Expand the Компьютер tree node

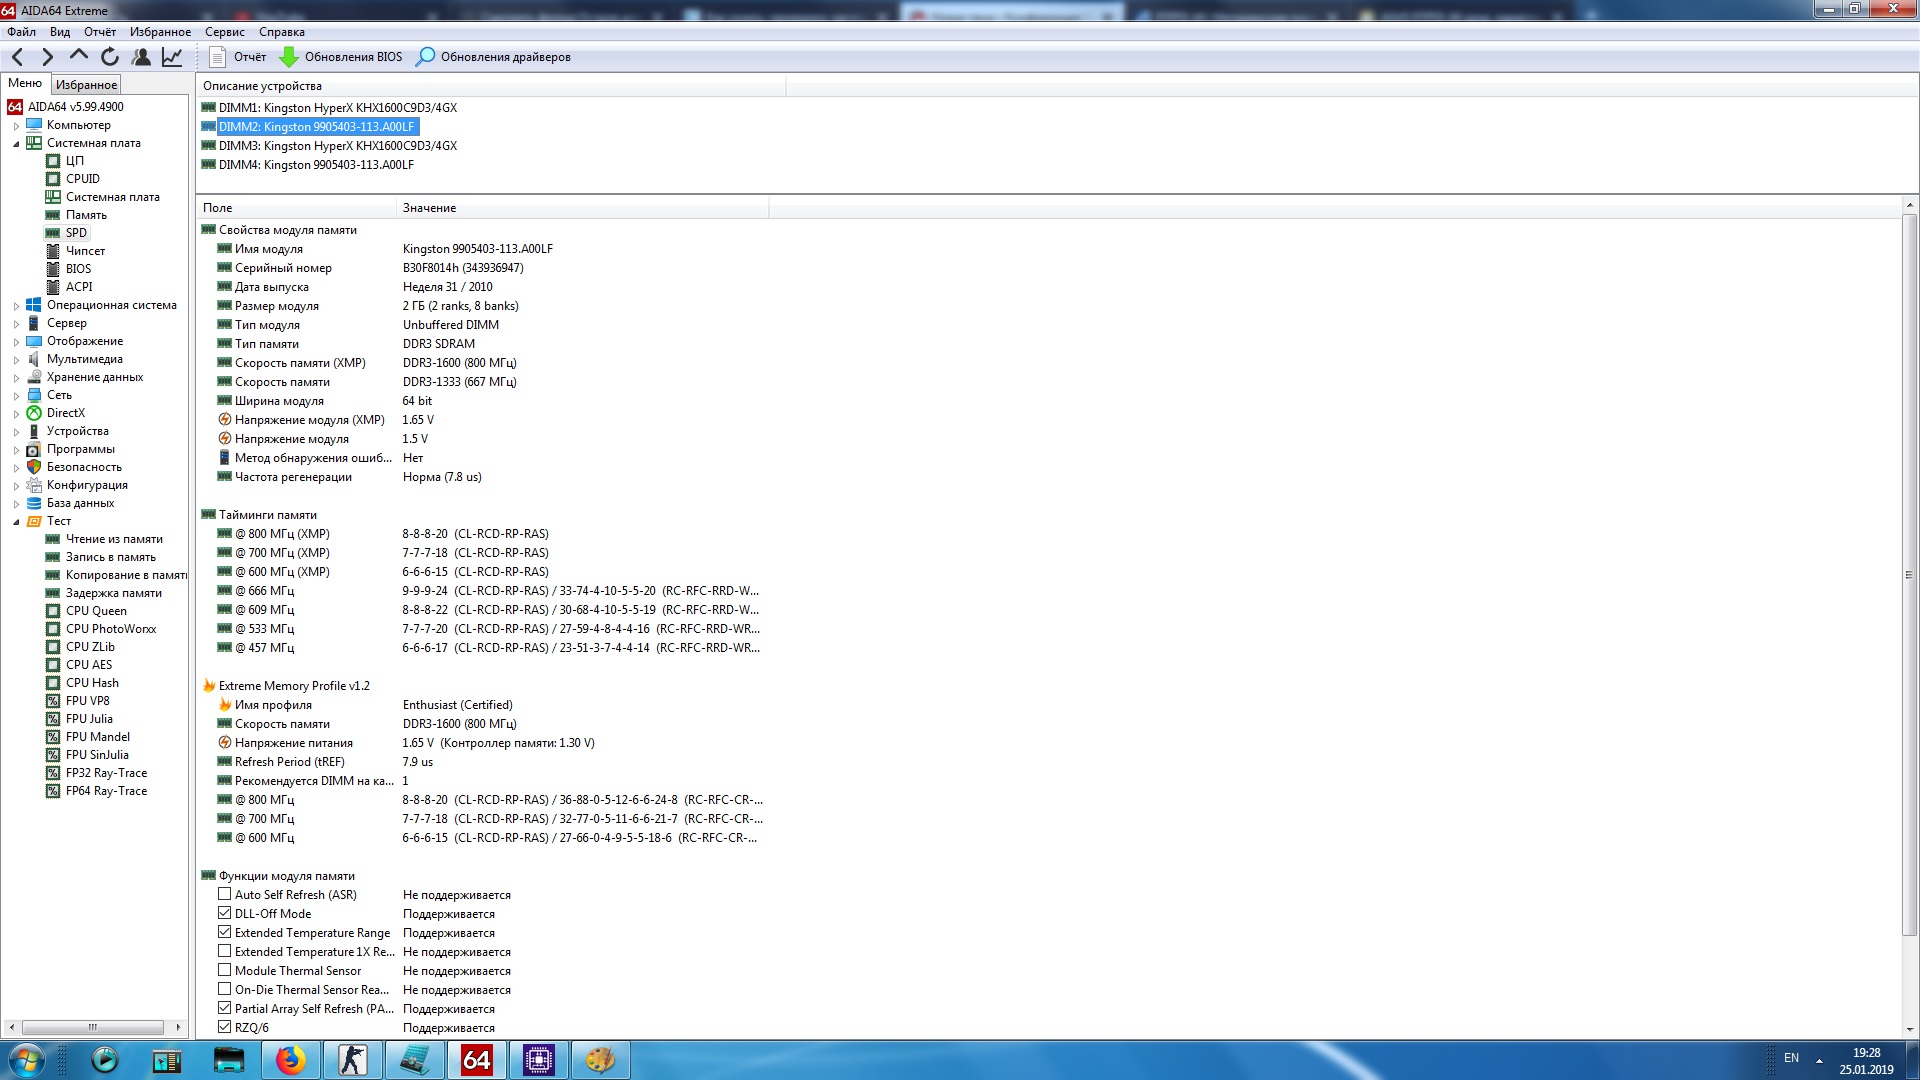(x=16, y=126)
